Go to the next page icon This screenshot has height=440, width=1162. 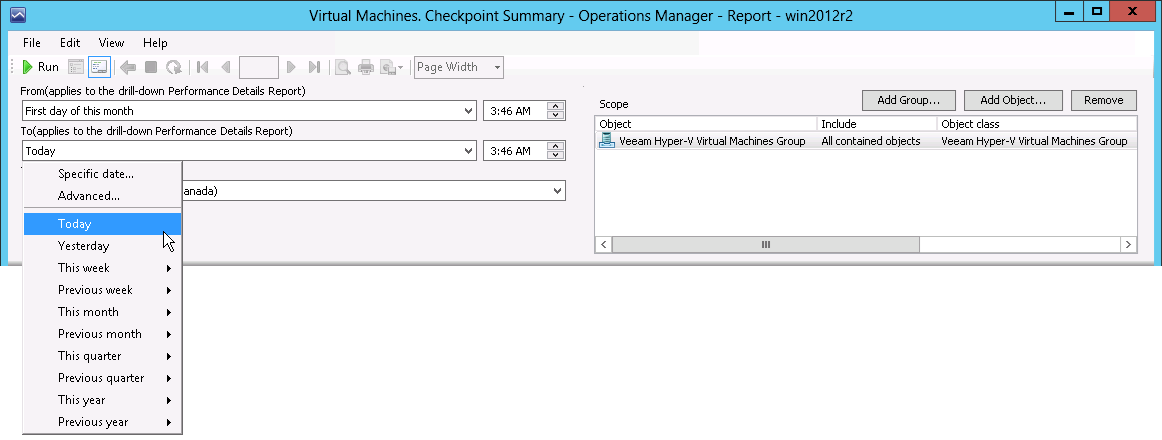291,67
